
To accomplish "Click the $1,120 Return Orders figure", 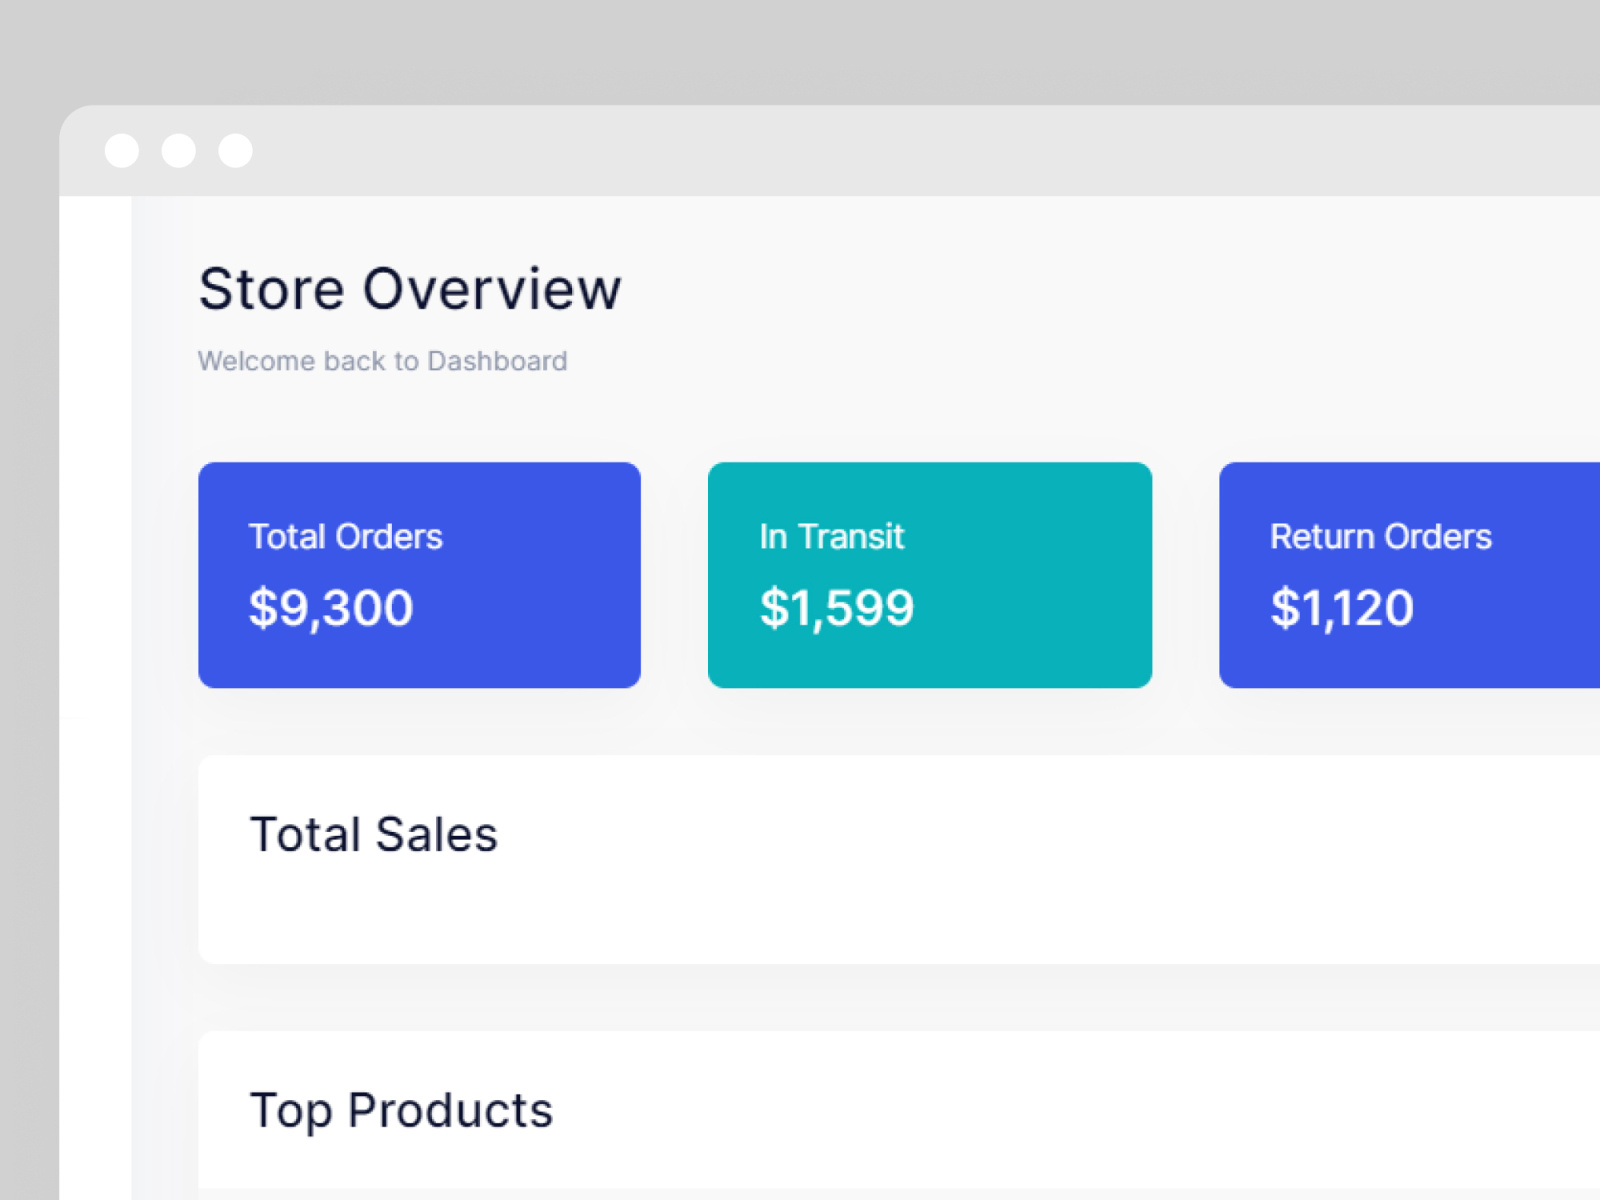I will (x=1342, y=608).
